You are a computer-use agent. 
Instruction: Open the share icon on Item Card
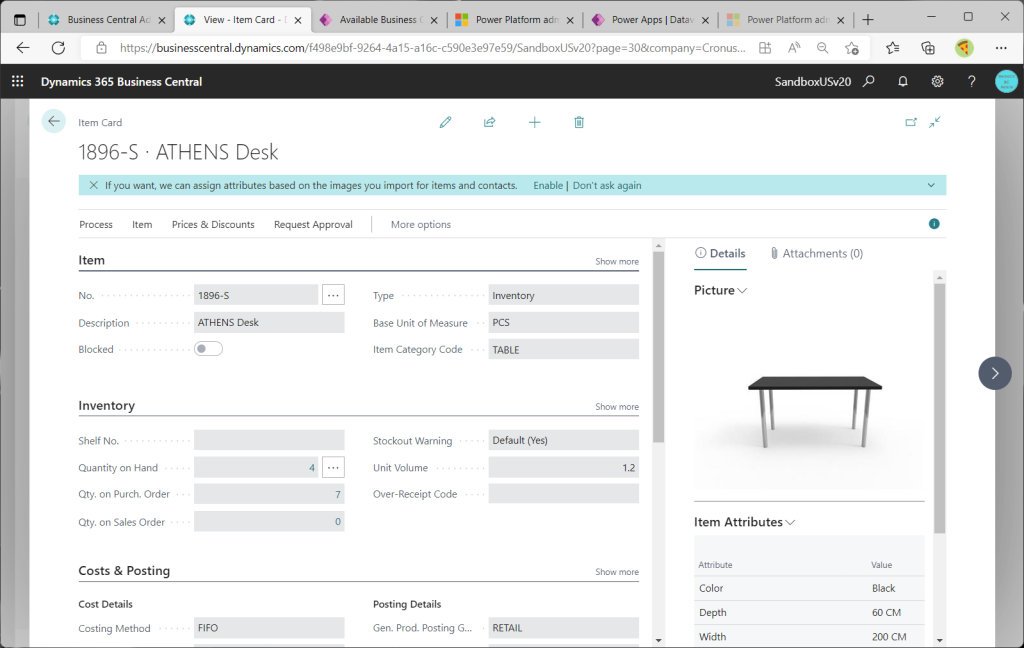tap(489, 122)
